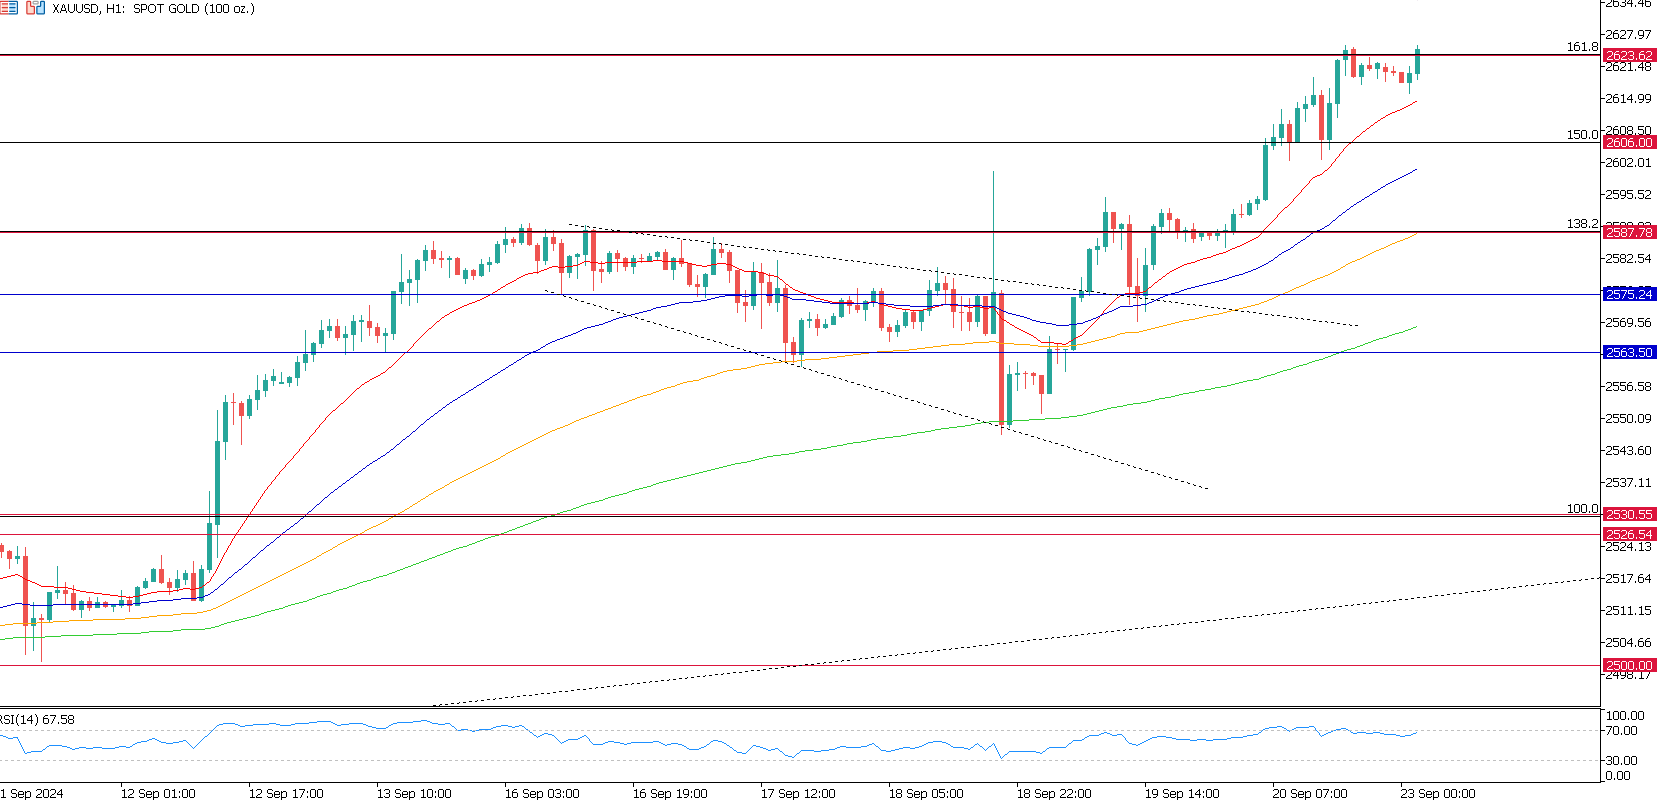1666x800 pixels.
Task: Click the 18 Sep 22:00 time label
Action: point(1054,793)
